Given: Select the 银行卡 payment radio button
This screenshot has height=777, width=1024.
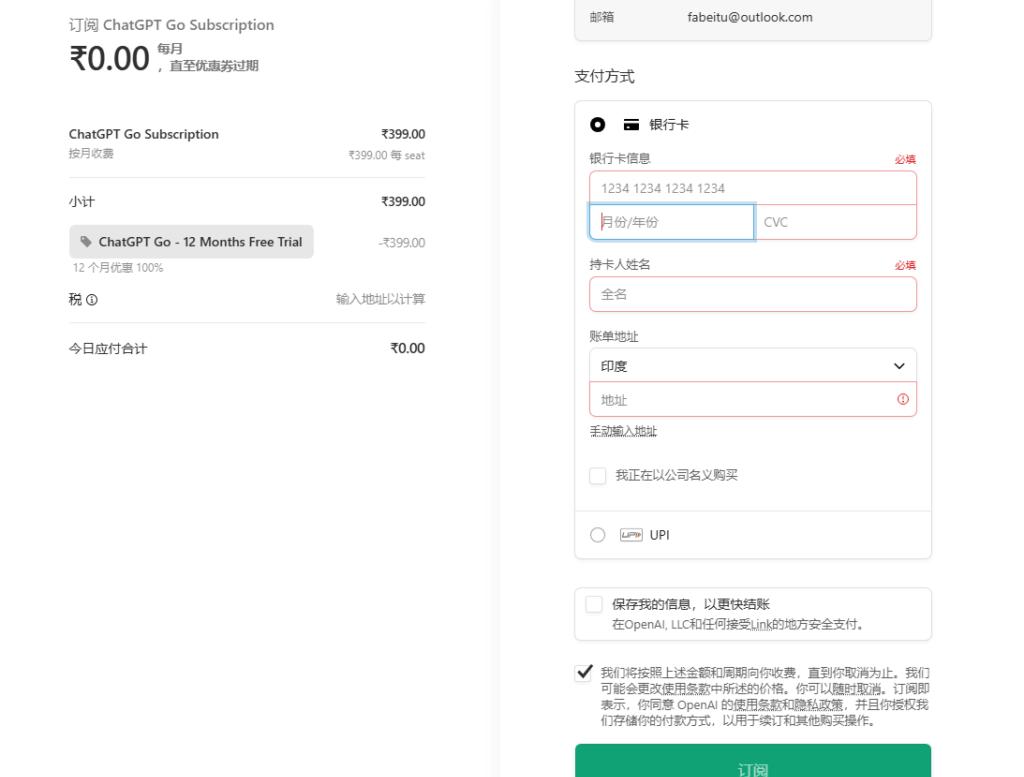Looking at the screenshot, I should click(x=597, y=124).
